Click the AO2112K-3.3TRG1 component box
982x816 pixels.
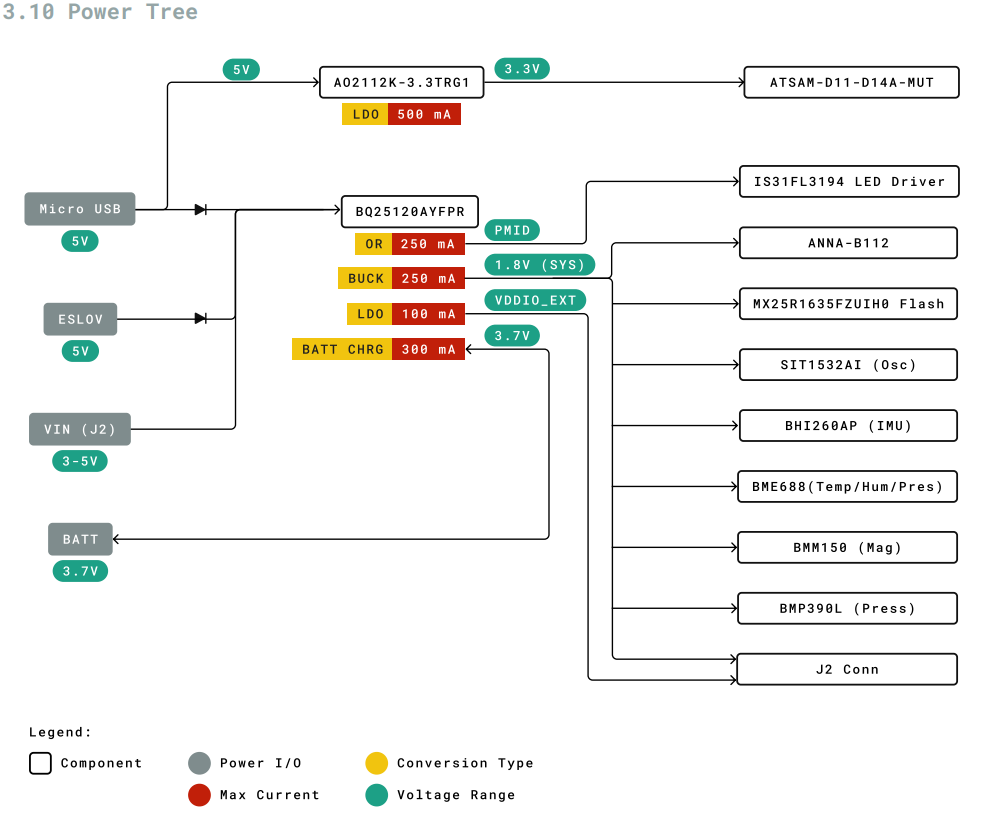click(401, 82)
